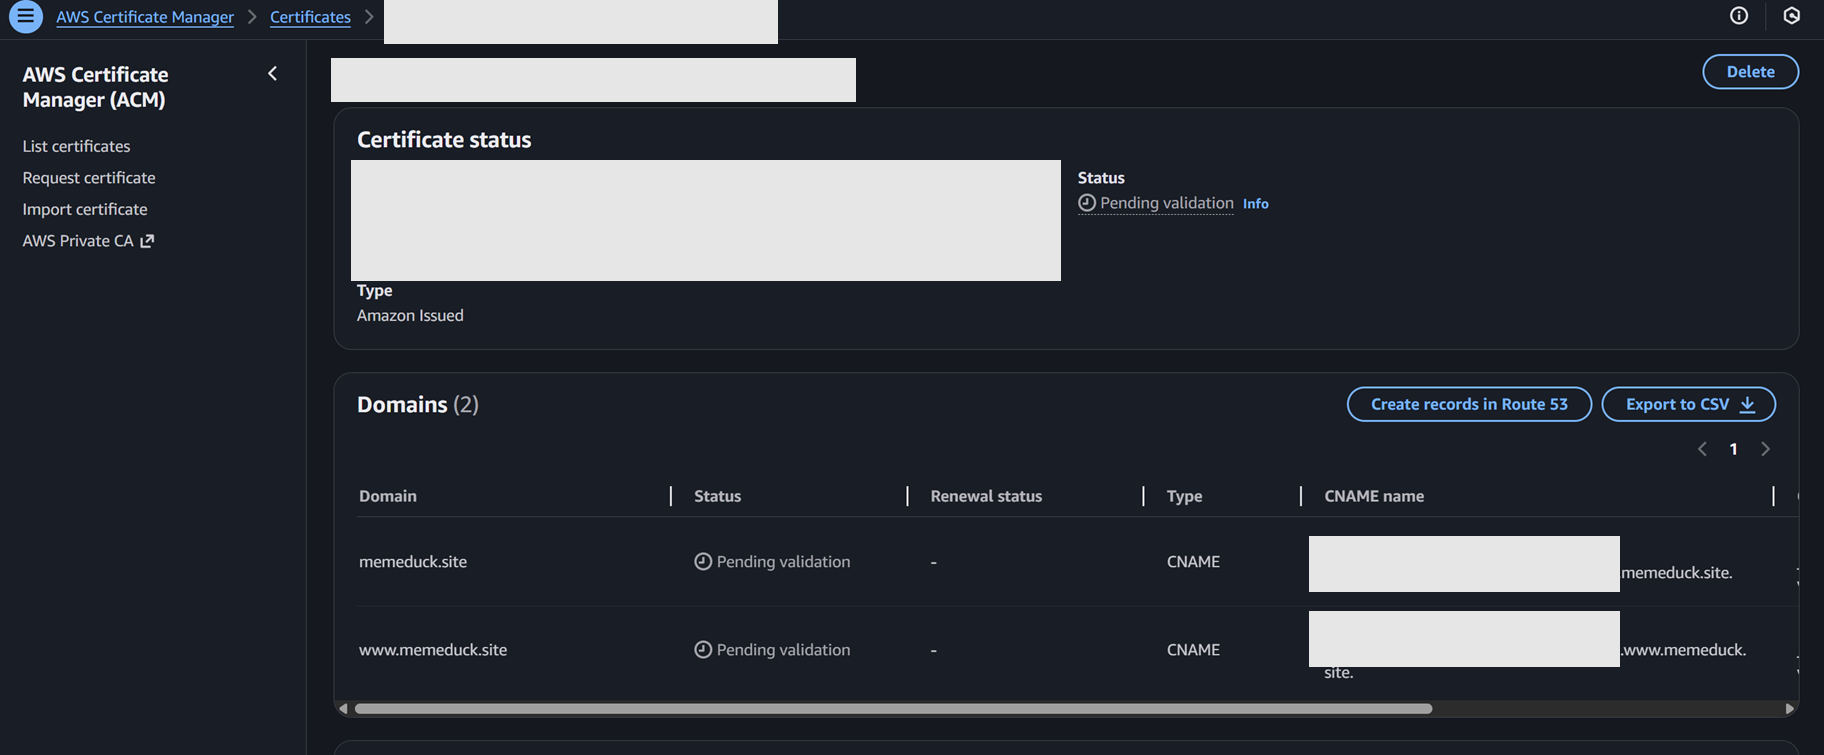The height and width of the screenshot is (755, 1824).
Task: Collapse the ACM side navigation chevron
Action: coord(272,74)
